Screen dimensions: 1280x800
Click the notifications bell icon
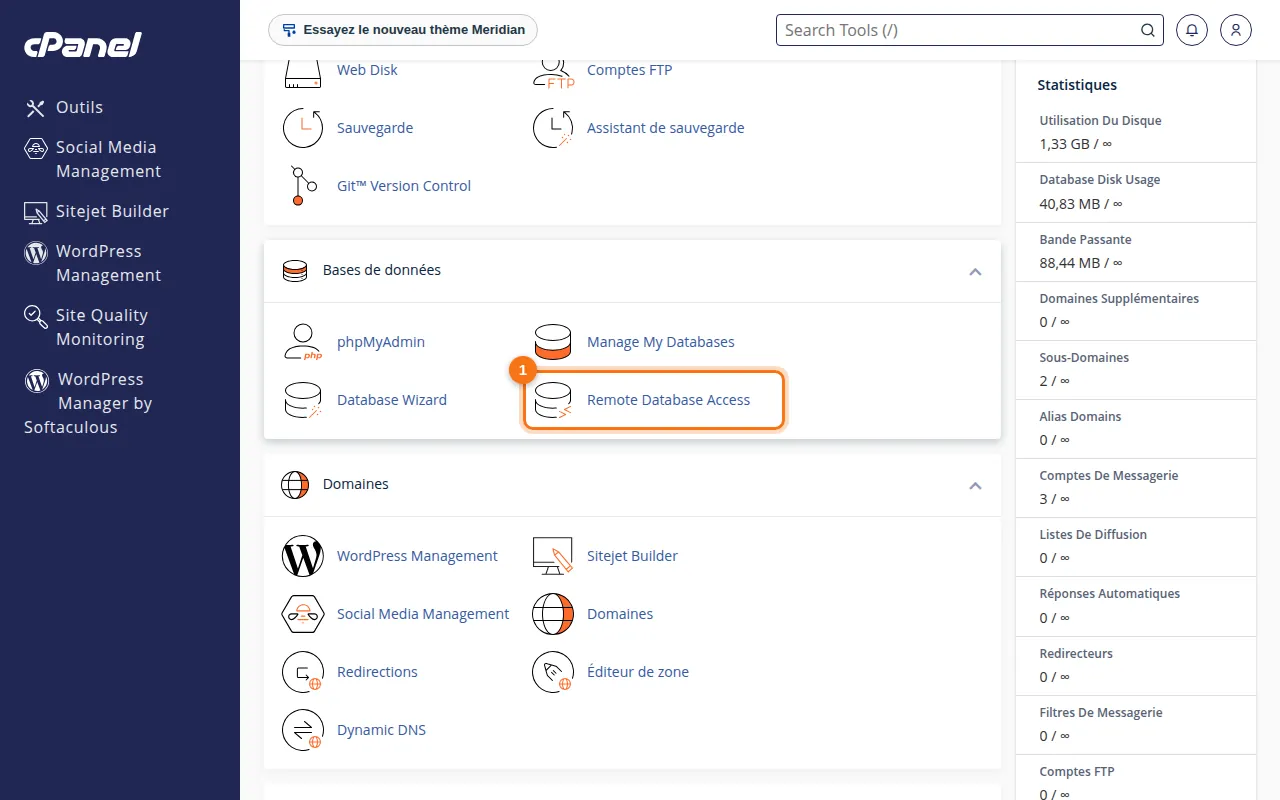pos(1191,30)
